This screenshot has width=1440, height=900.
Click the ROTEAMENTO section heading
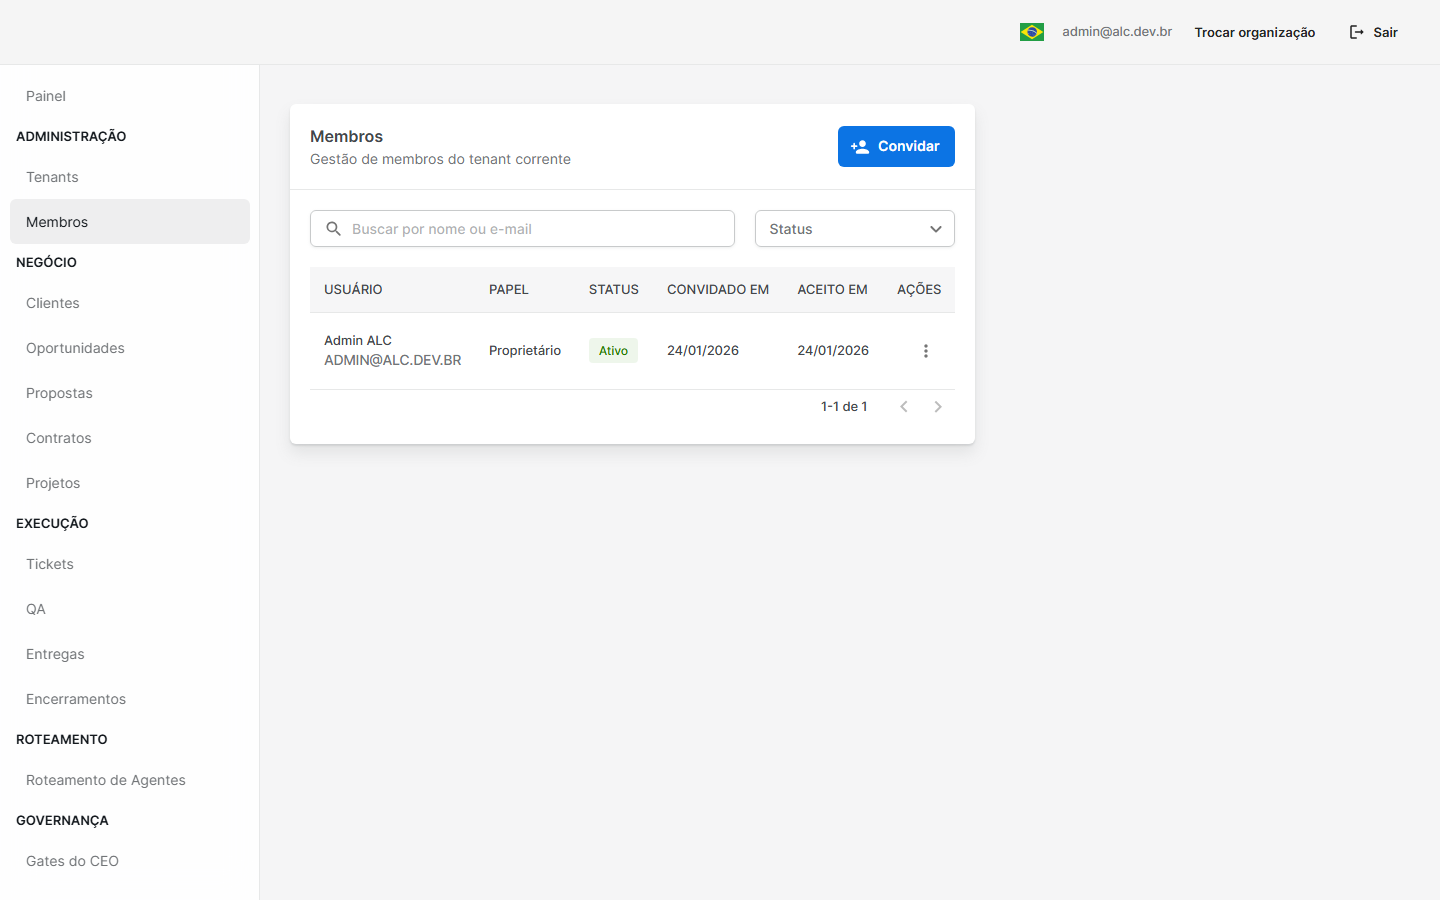coord(62,739)
